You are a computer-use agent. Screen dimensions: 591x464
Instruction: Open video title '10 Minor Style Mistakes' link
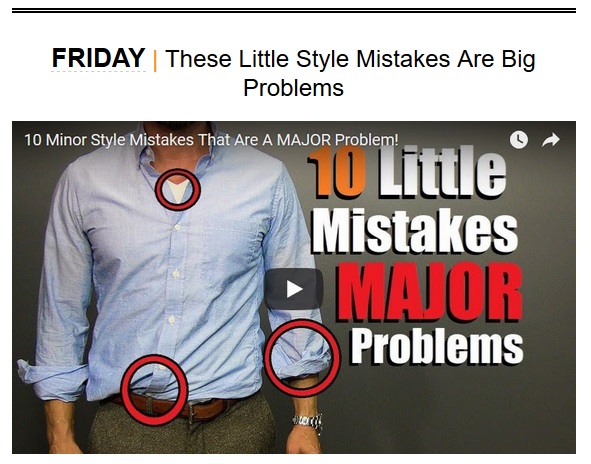point(211,140)
